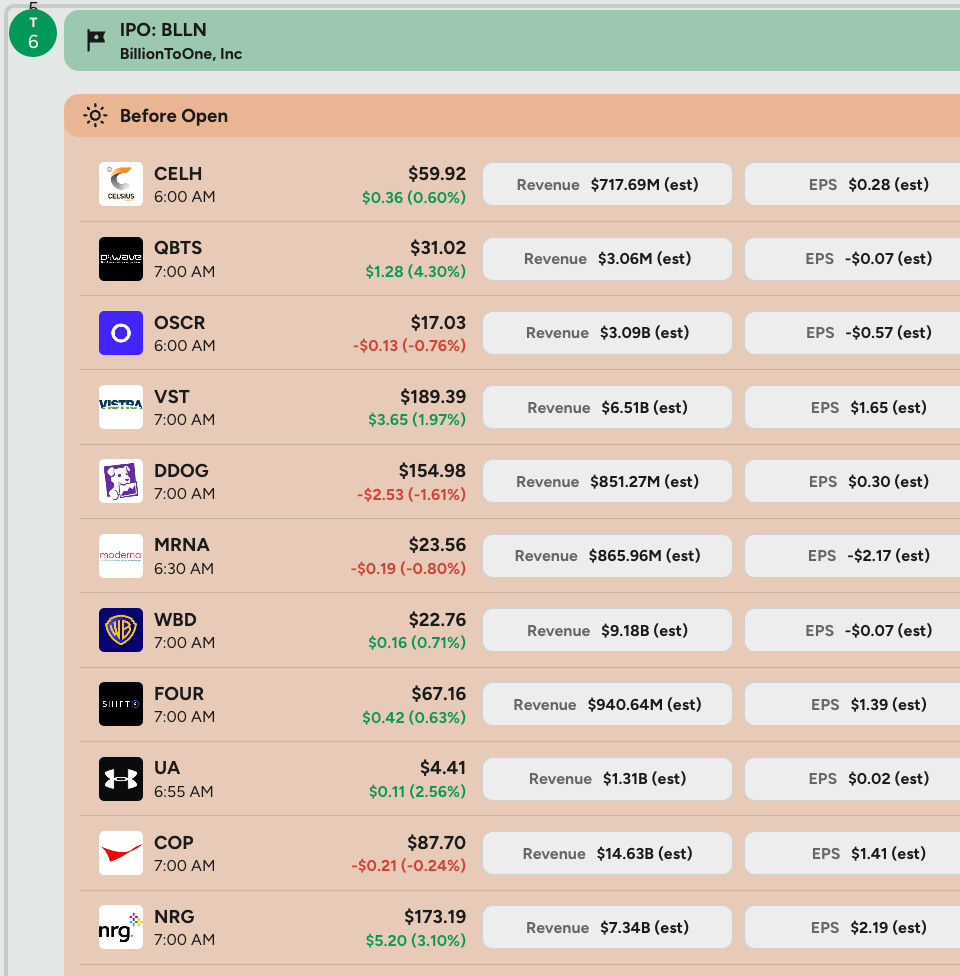Collapse the Before Open section header
960x976 pixels.
pos(512,116)
